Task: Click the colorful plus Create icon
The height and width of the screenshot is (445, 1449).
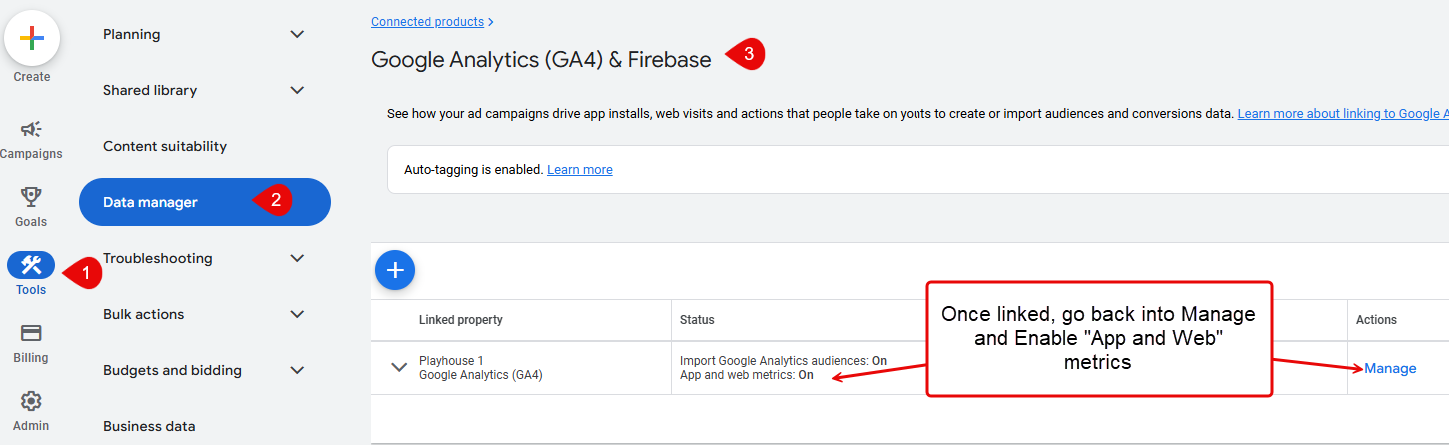Action: (x=32, y=39)
